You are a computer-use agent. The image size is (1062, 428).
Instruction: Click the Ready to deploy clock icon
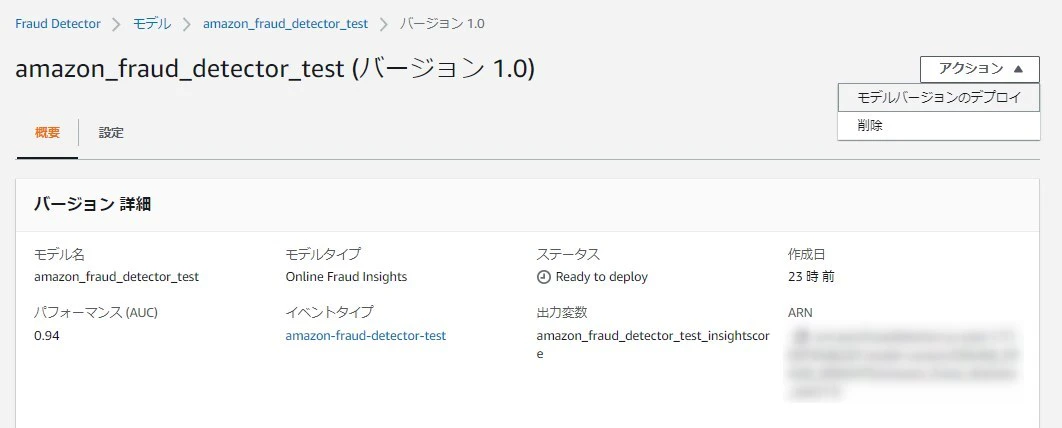543,277
